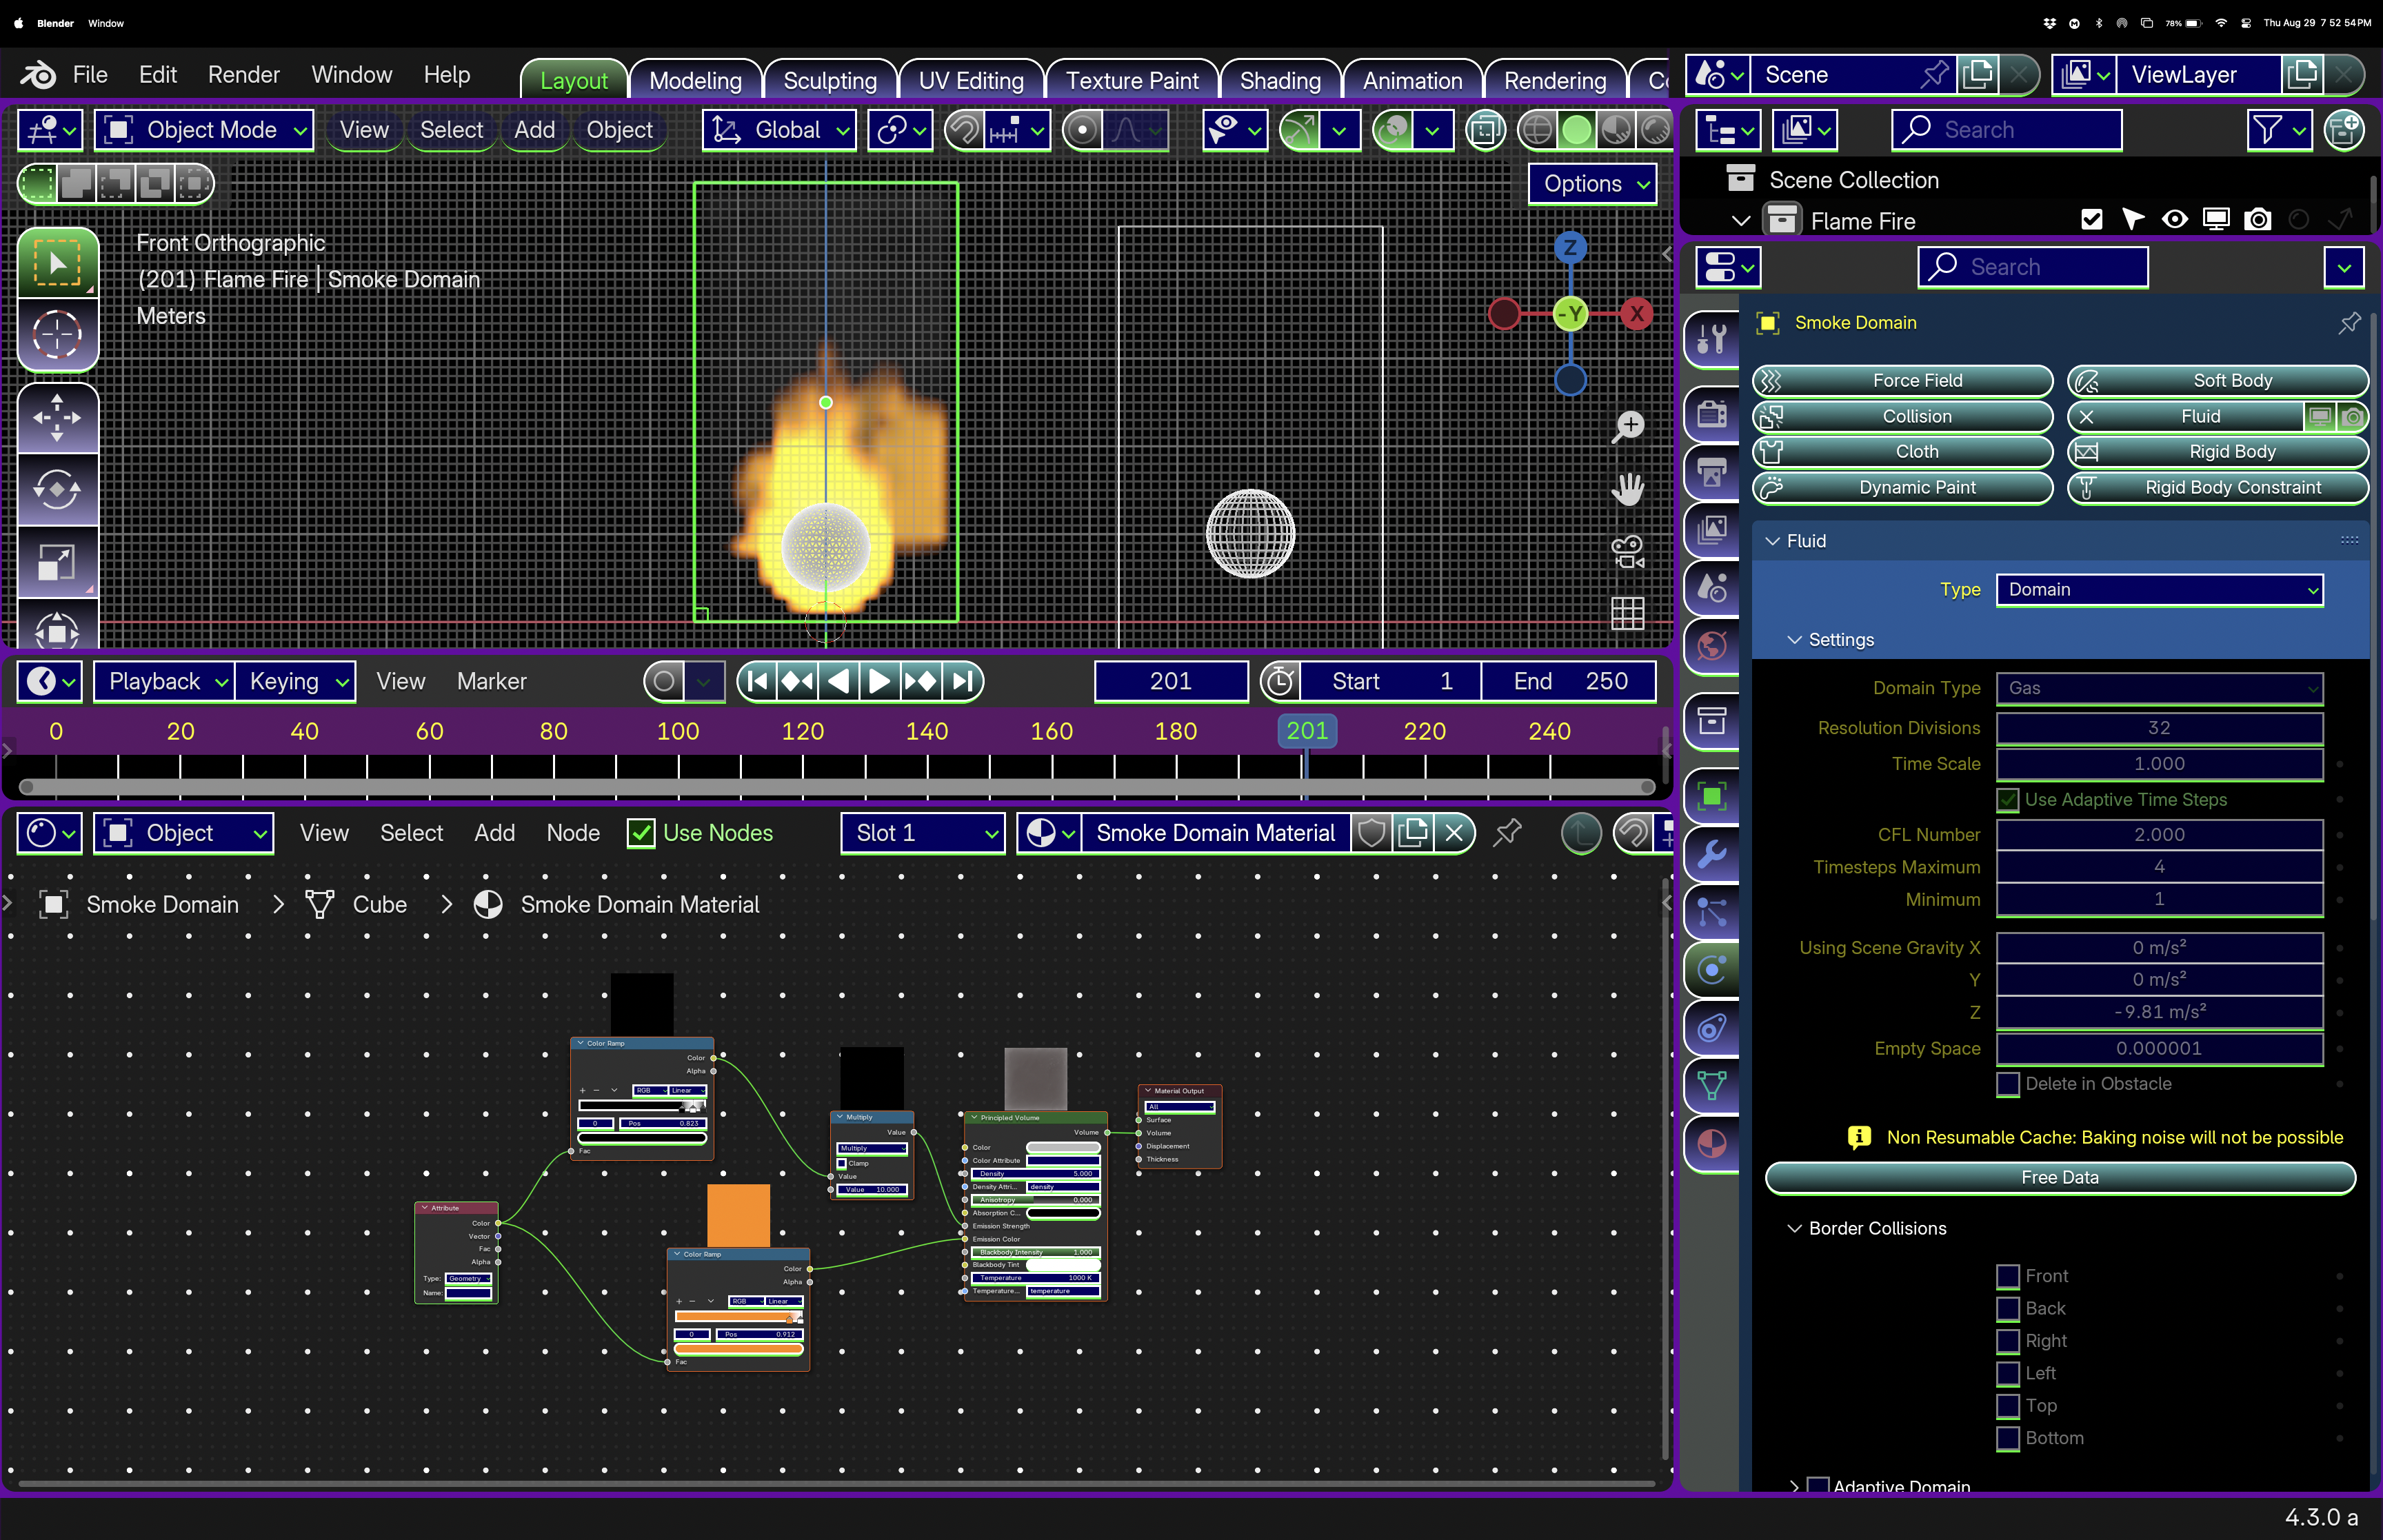This screenshot has width=2383, height=1540.
Task: Toggle X-ray view in viewport header
Action: [x=1485, y=130]
